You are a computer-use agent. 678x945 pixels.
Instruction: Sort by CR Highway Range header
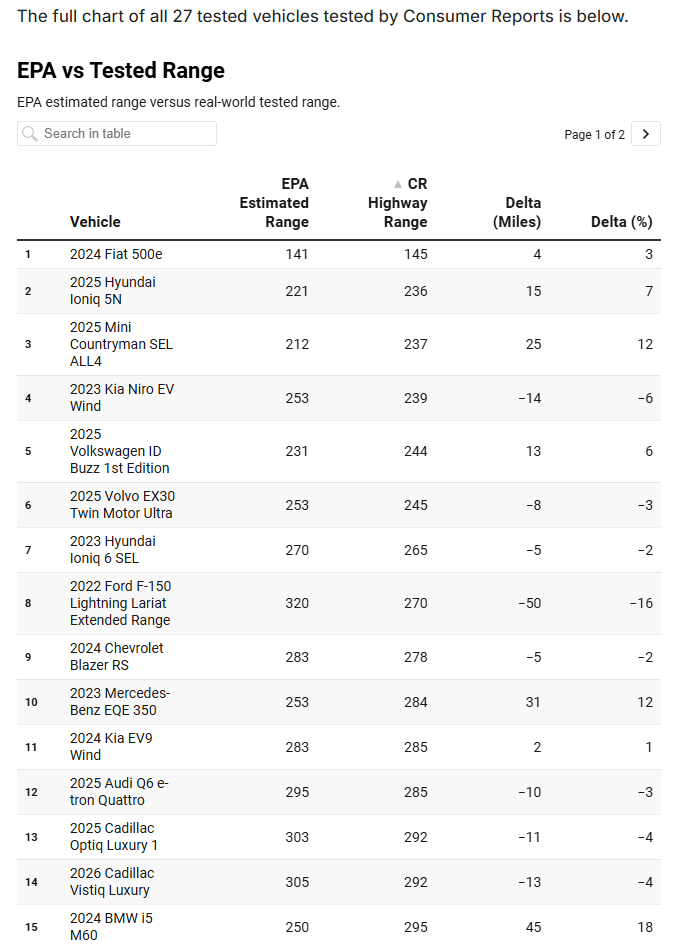(398, 203)
